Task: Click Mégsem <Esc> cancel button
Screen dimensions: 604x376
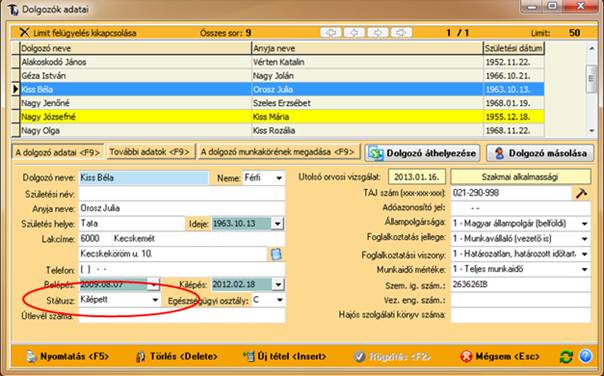Action: pos(500,357)
